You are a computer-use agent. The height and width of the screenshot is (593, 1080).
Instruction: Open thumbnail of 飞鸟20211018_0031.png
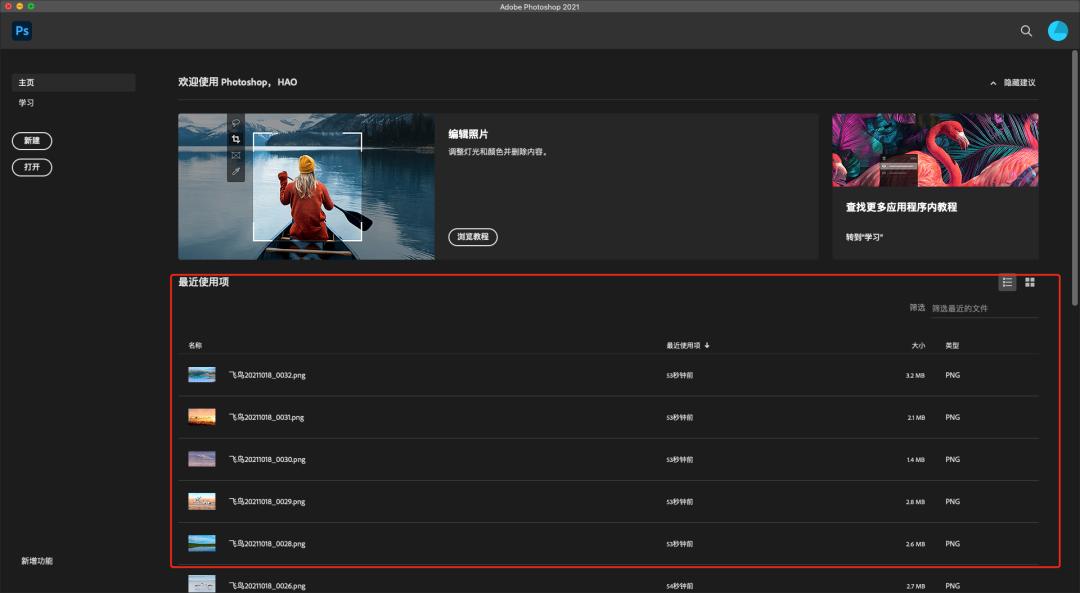click(x=202, y=417)
